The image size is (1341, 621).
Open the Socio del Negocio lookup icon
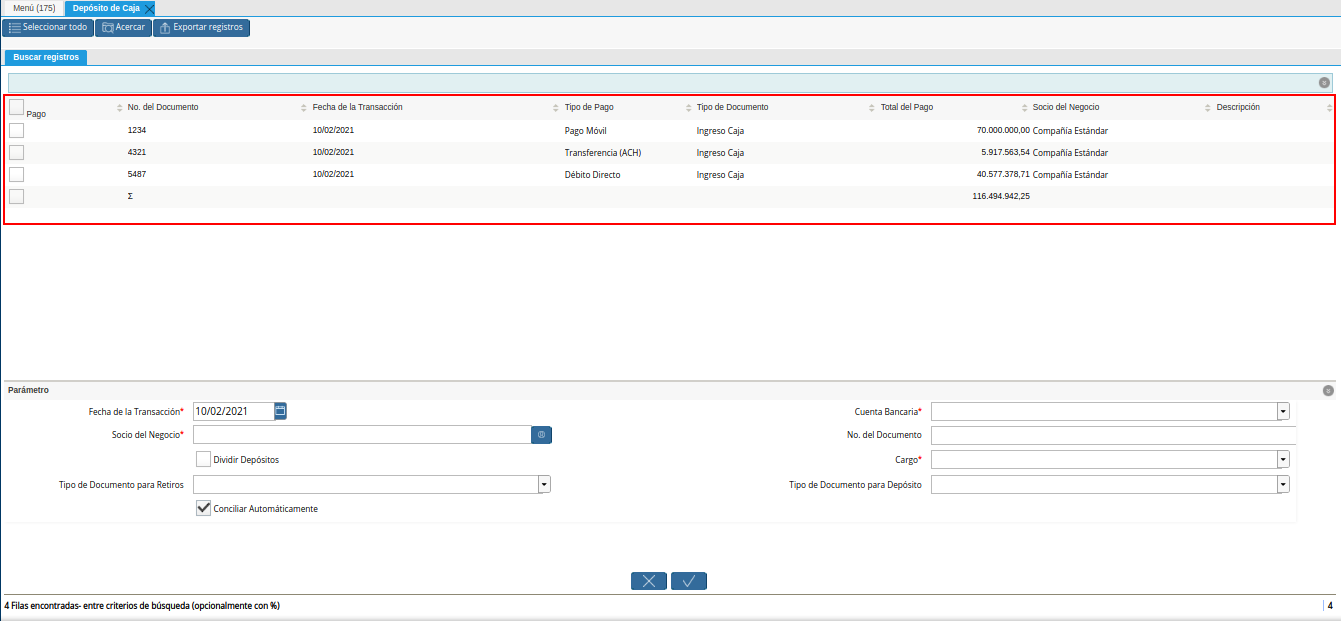click(541, 435)
